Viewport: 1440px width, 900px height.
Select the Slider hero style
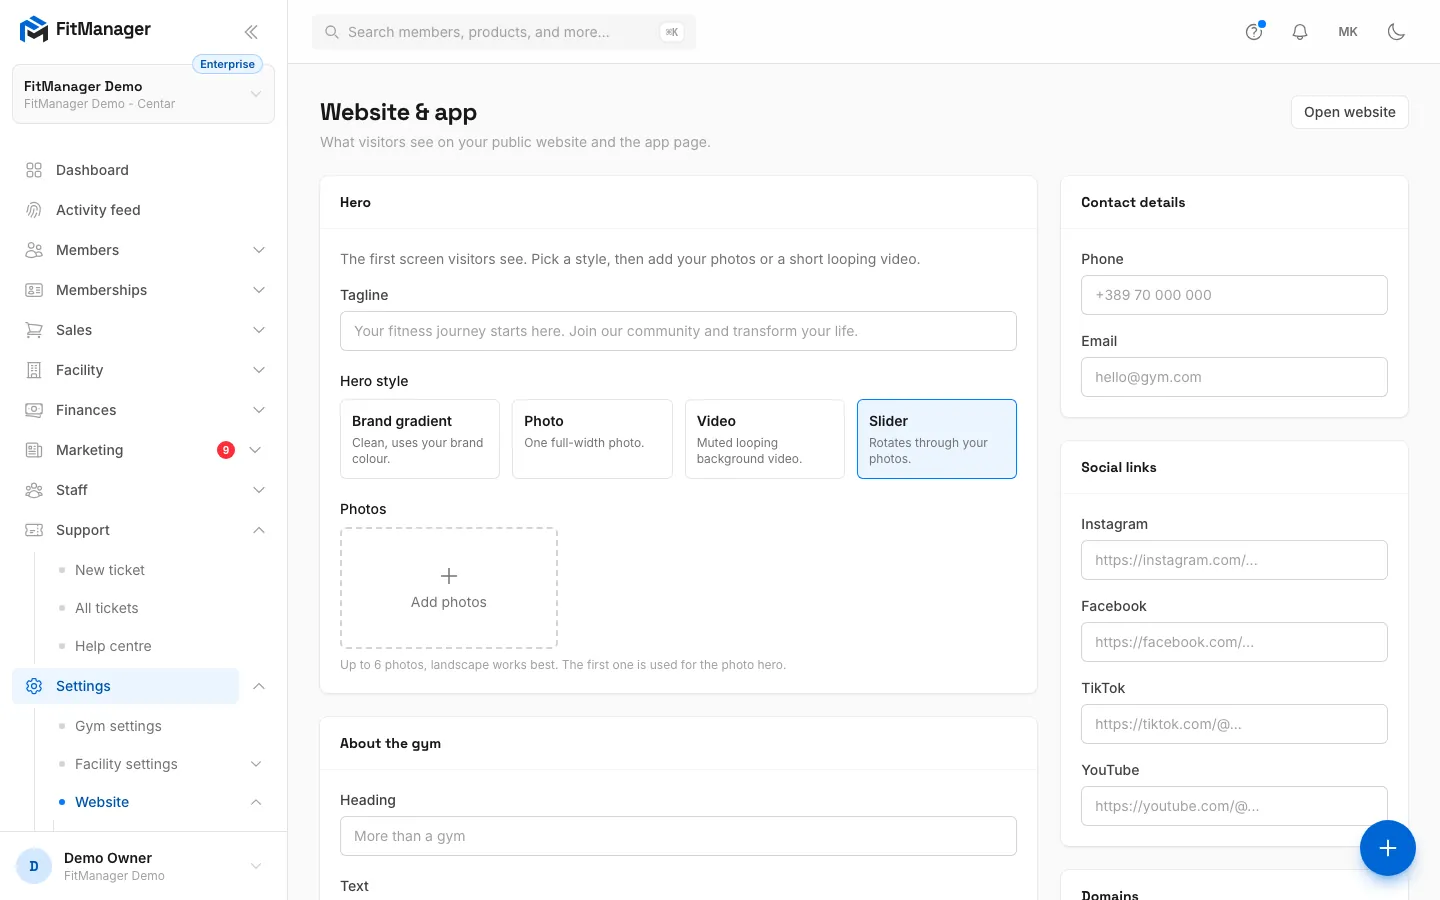point(937,439)
